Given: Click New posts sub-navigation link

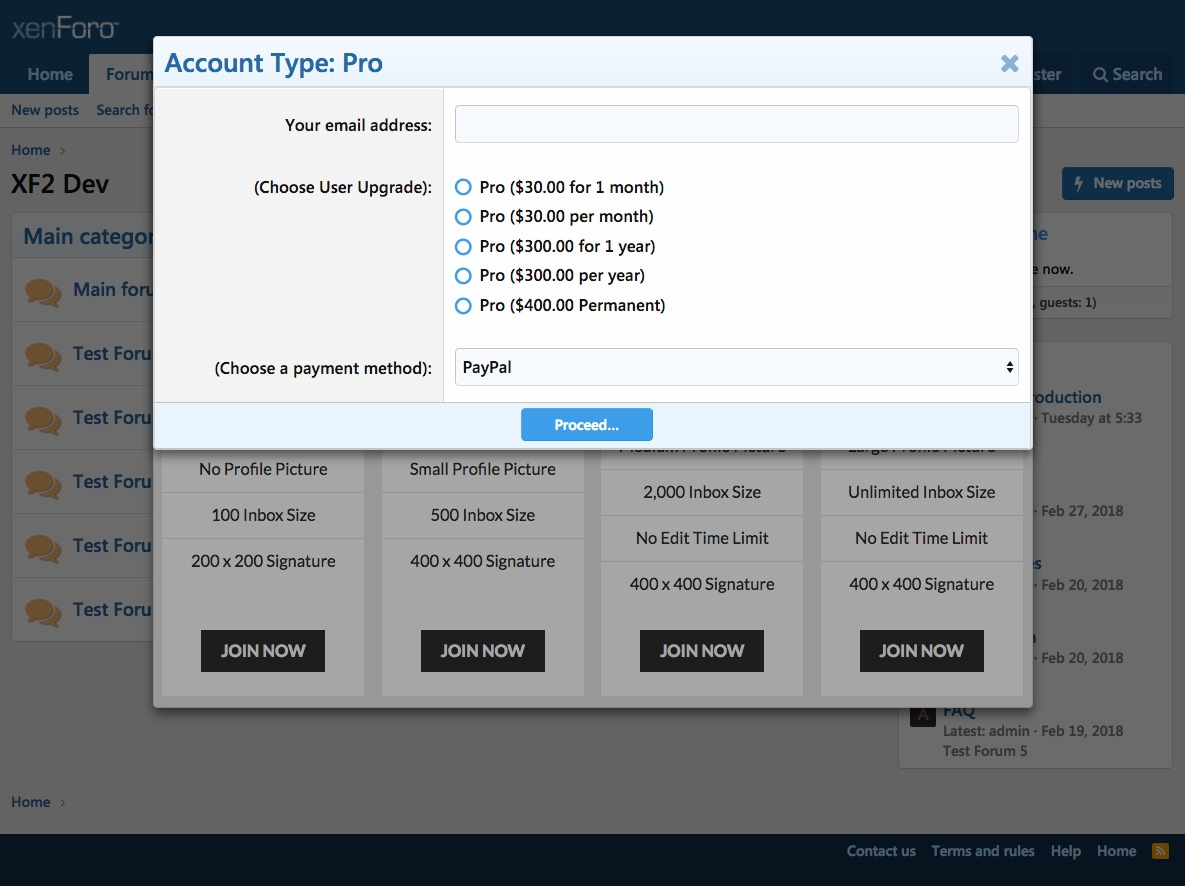Looking at the screenshot, I should coord(45,110).
